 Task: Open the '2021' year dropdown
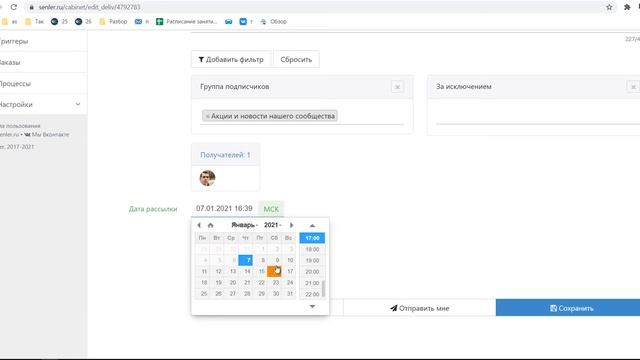pyautogui.click(x=273, y=225)
